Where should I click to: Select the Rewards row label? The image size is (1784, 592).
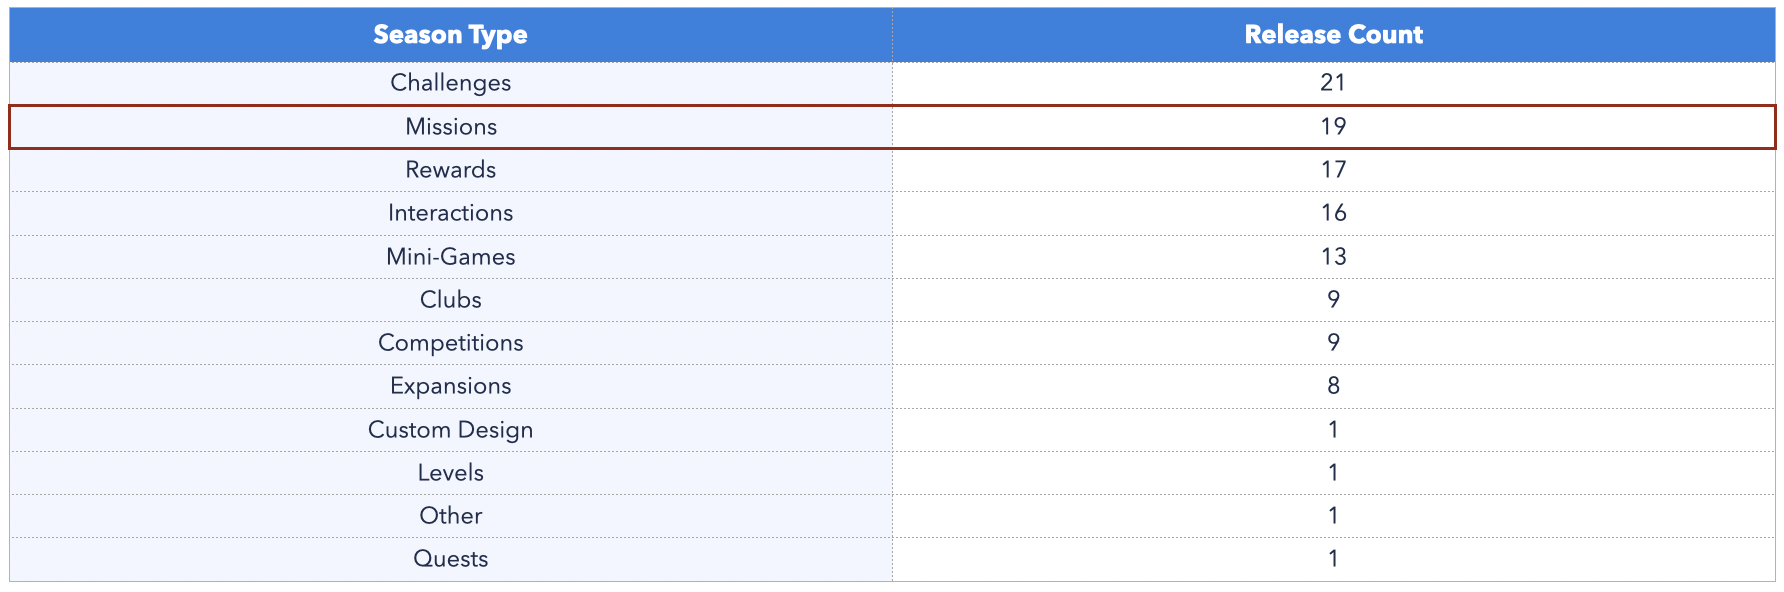(451, 170)
